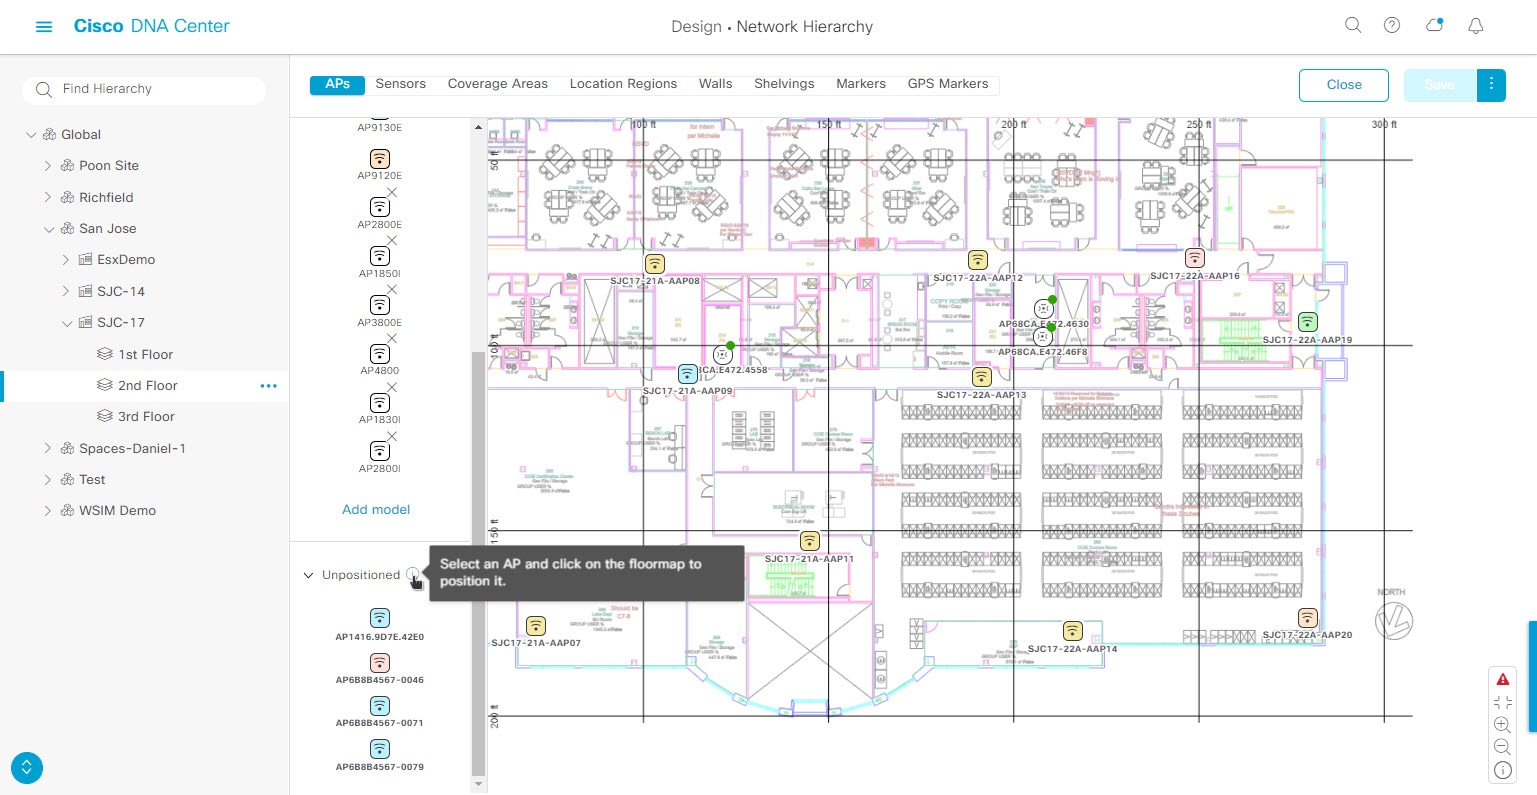This screenshot has width=1537, height=795.
Task: Zoom in on the floor map
Action: click(x=1502, y=724)
